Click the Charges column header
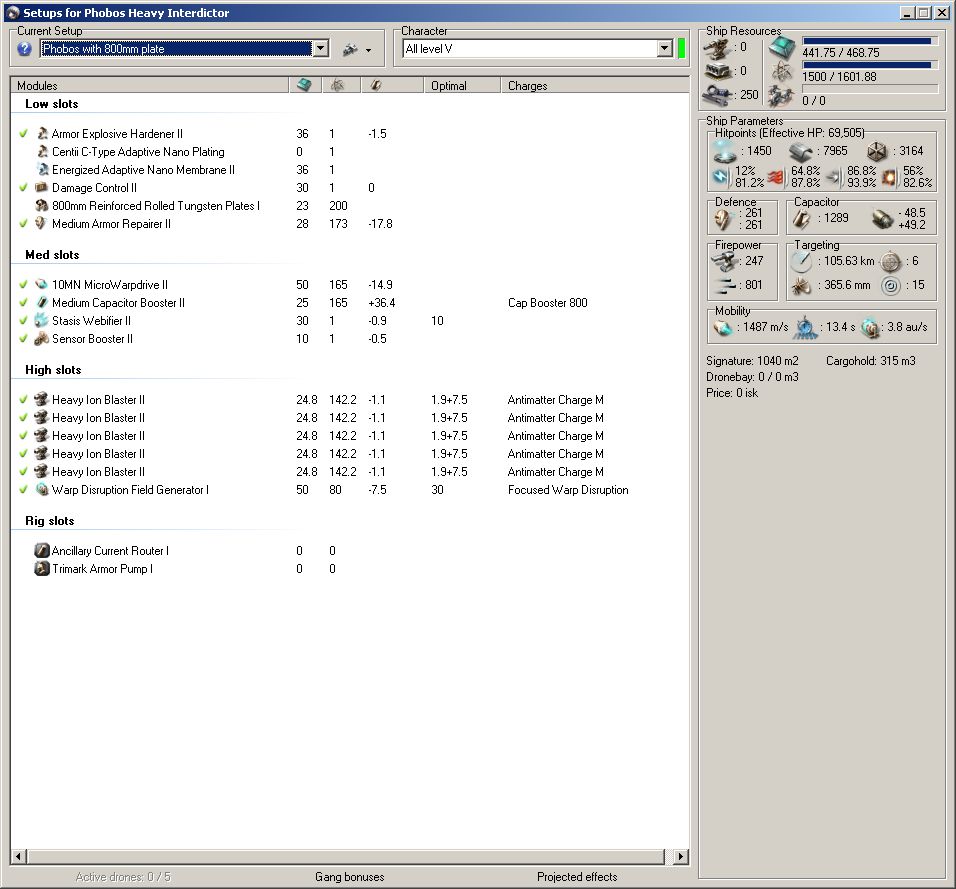The width and height of the screenshot is (956, 889). point(594,85)
